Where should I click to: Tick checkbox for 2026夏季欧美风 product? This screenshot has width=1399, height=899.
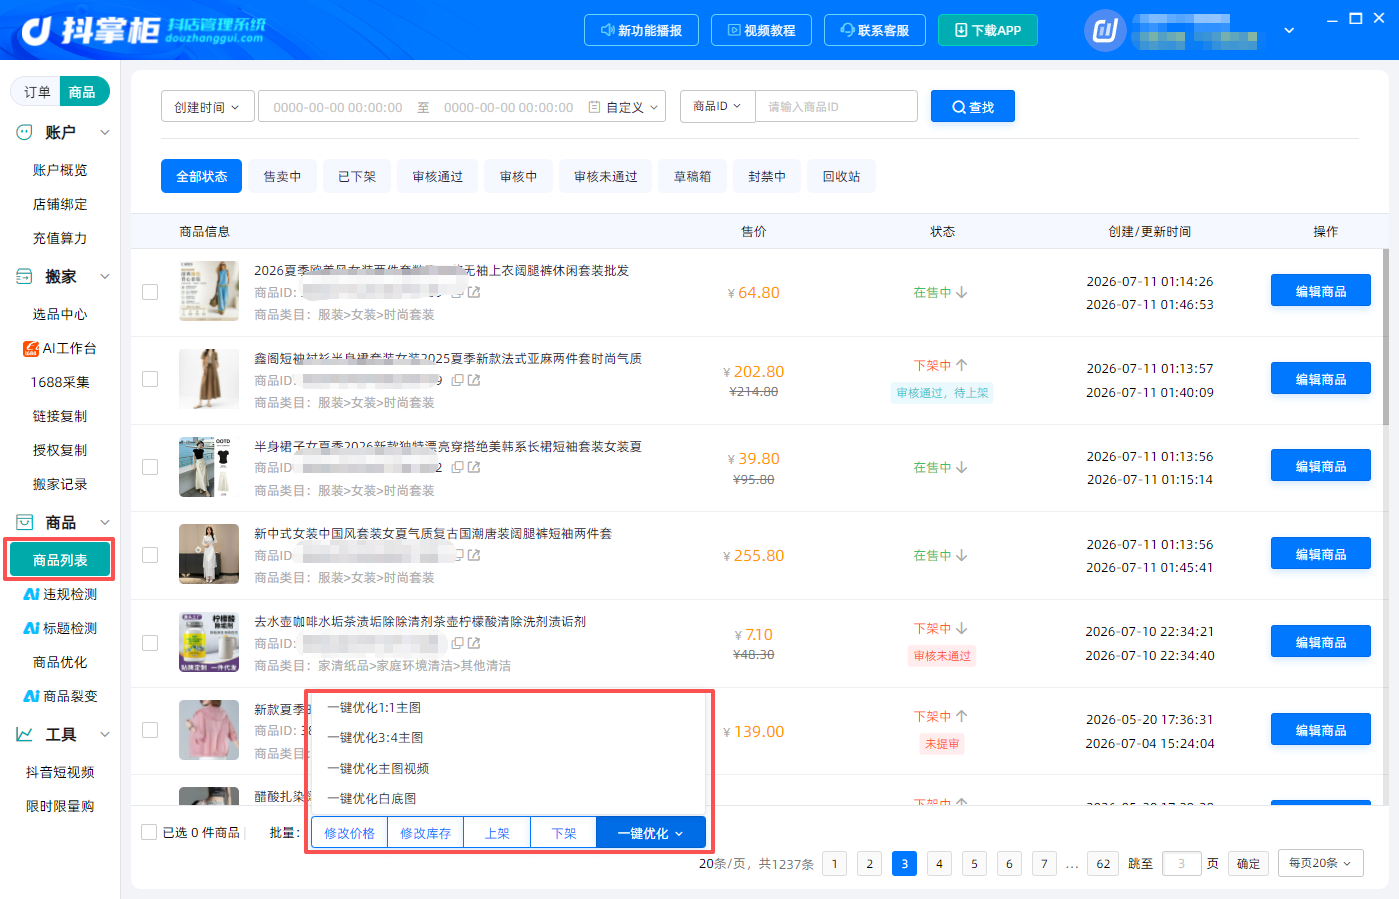pyautogui.click(x=150, y=292)
